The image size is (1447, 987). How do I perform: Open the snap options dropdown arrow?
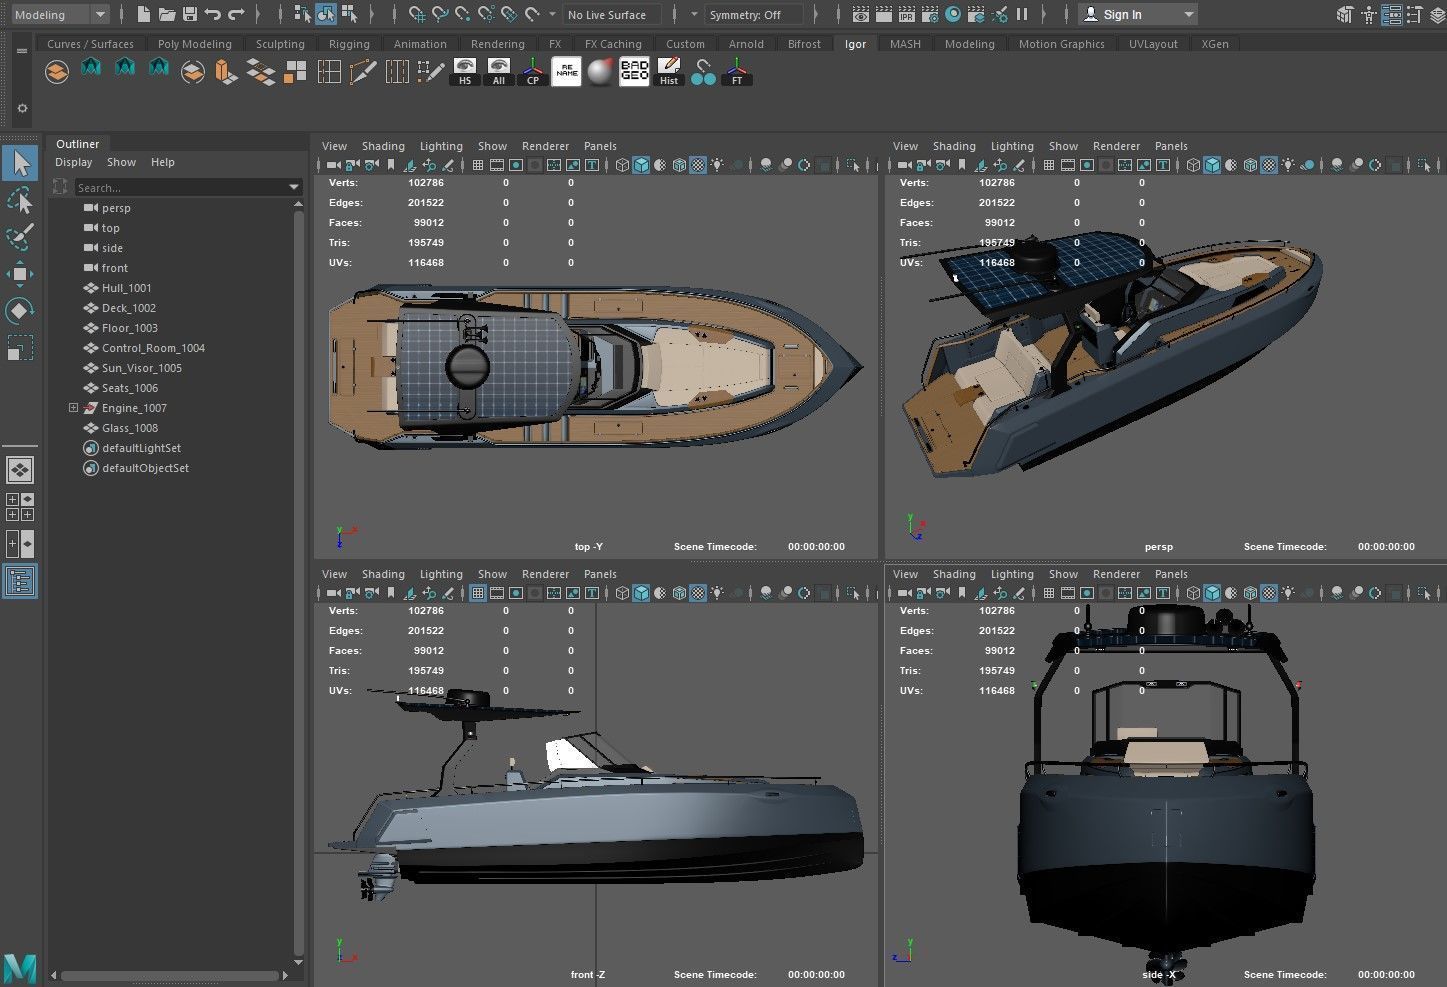(x=553, y=14)
